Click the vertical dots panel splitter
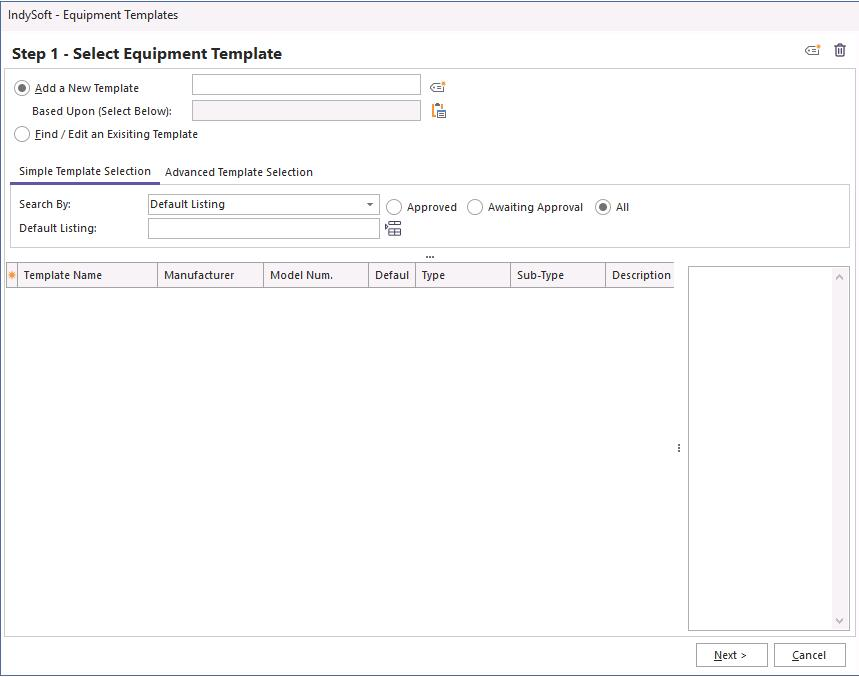The width and height of the screenshot is (859, 677). [679, 448]
